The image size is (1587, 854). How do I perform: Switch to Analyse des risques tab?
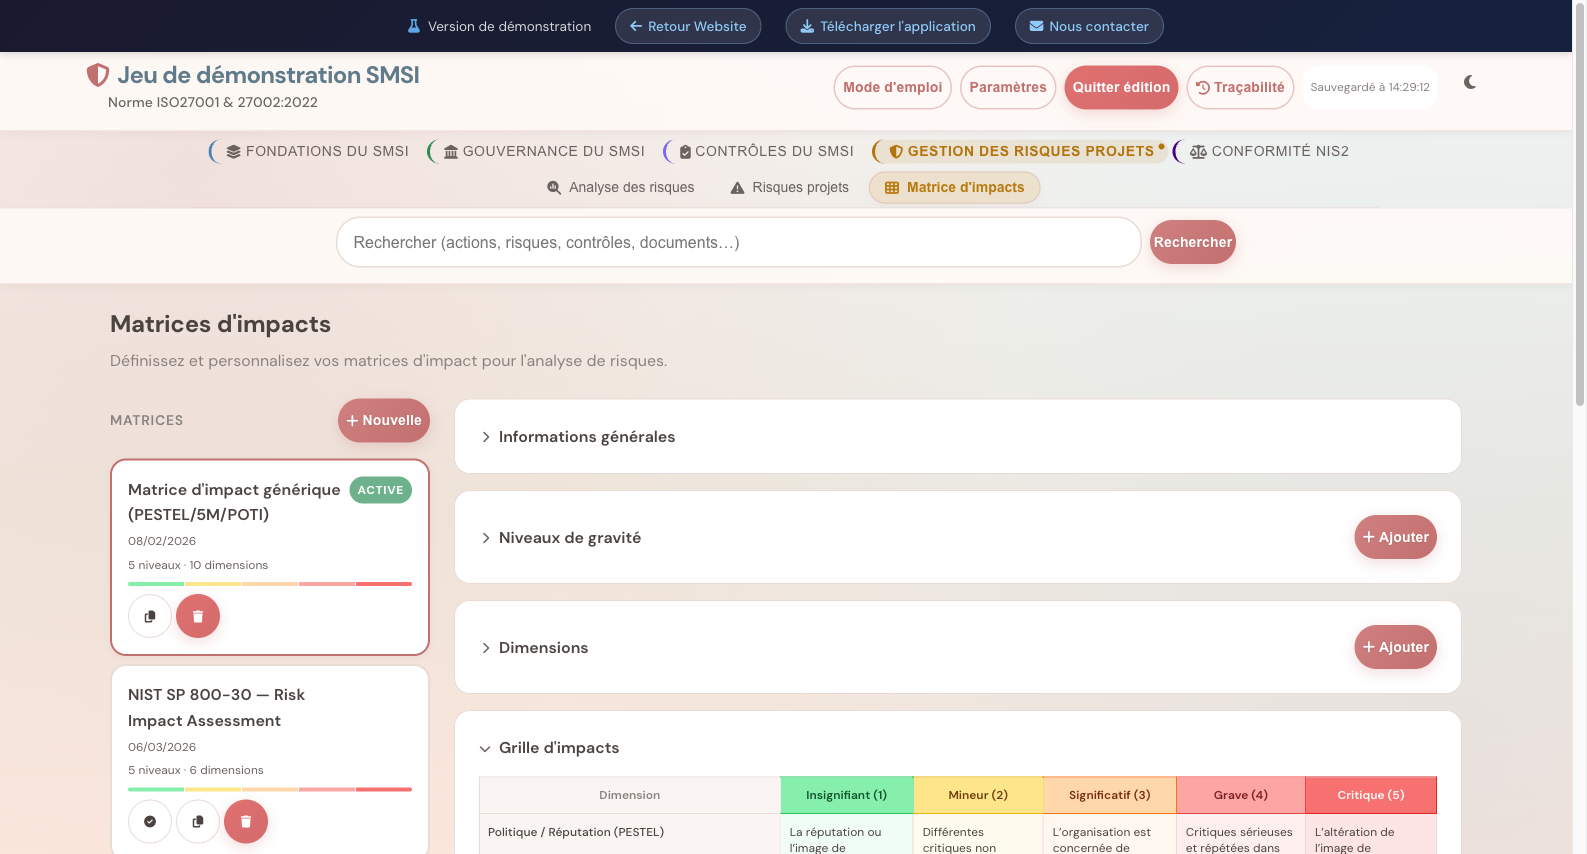(x=621, y=188)
